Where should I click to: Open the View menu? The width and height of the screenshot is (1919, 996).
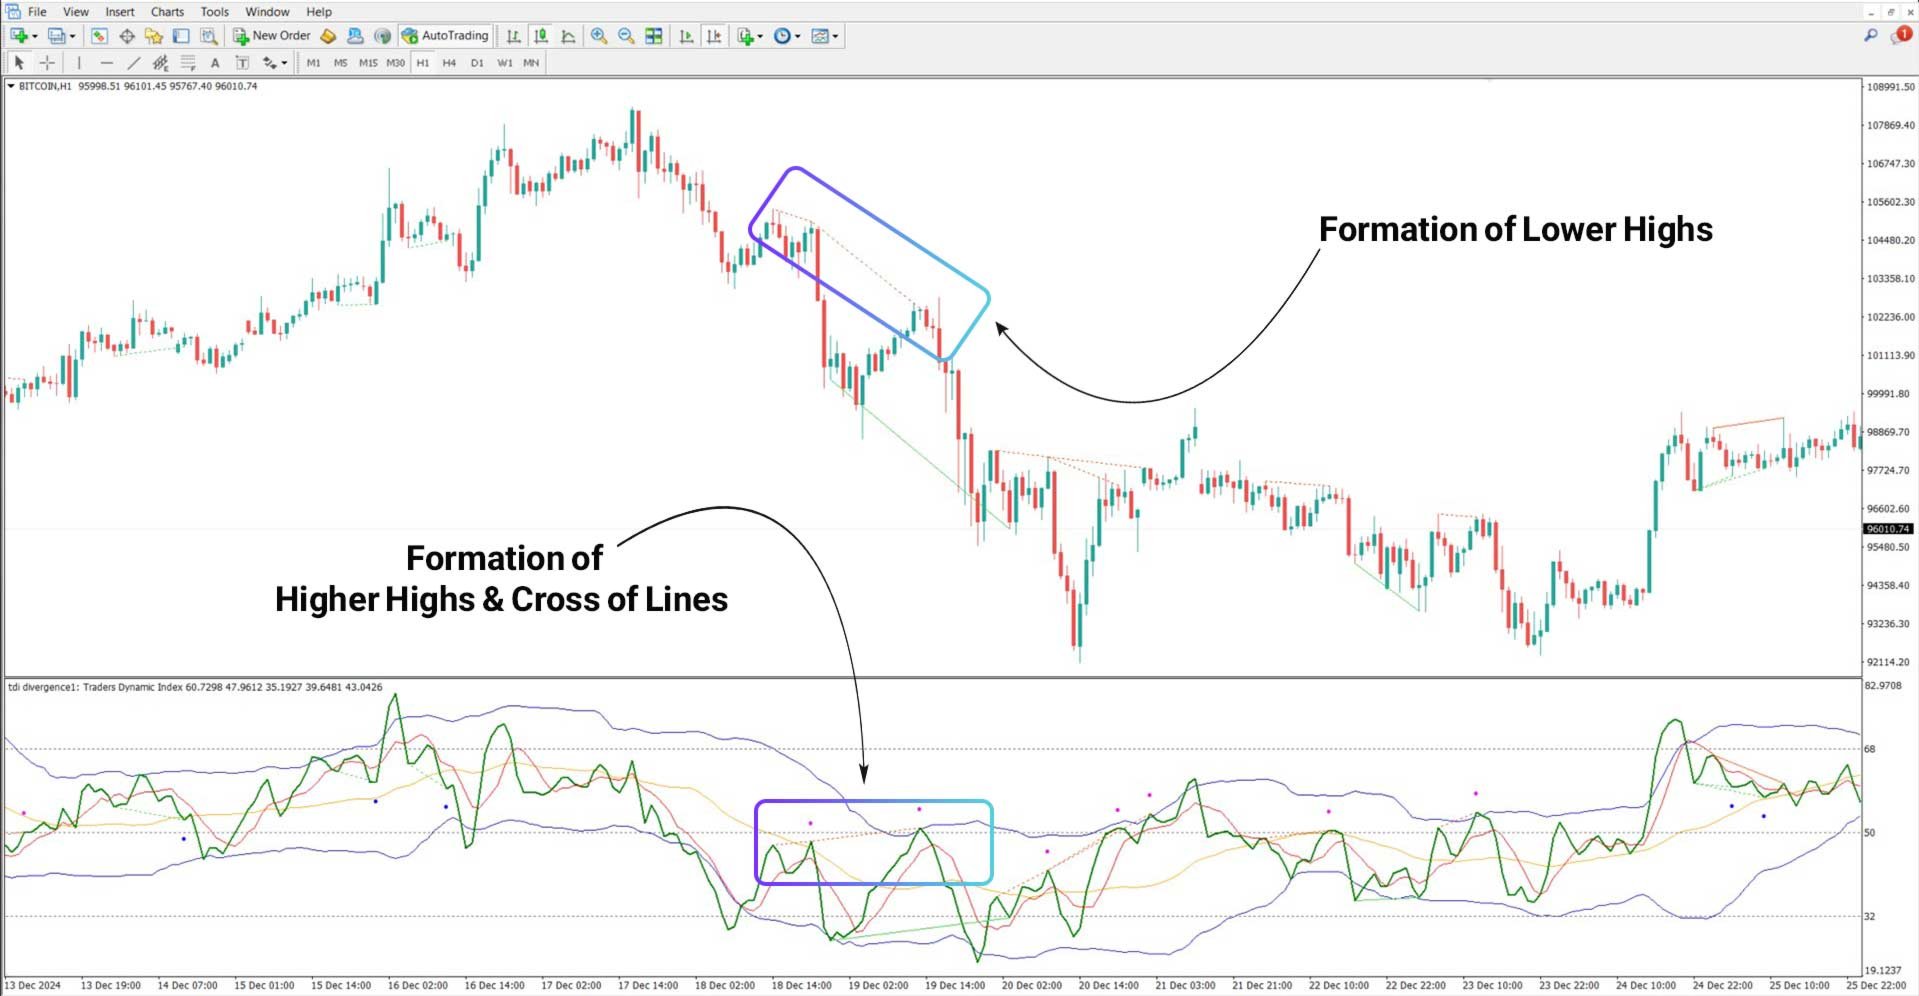pyautogui.click(x=76, y=12)
